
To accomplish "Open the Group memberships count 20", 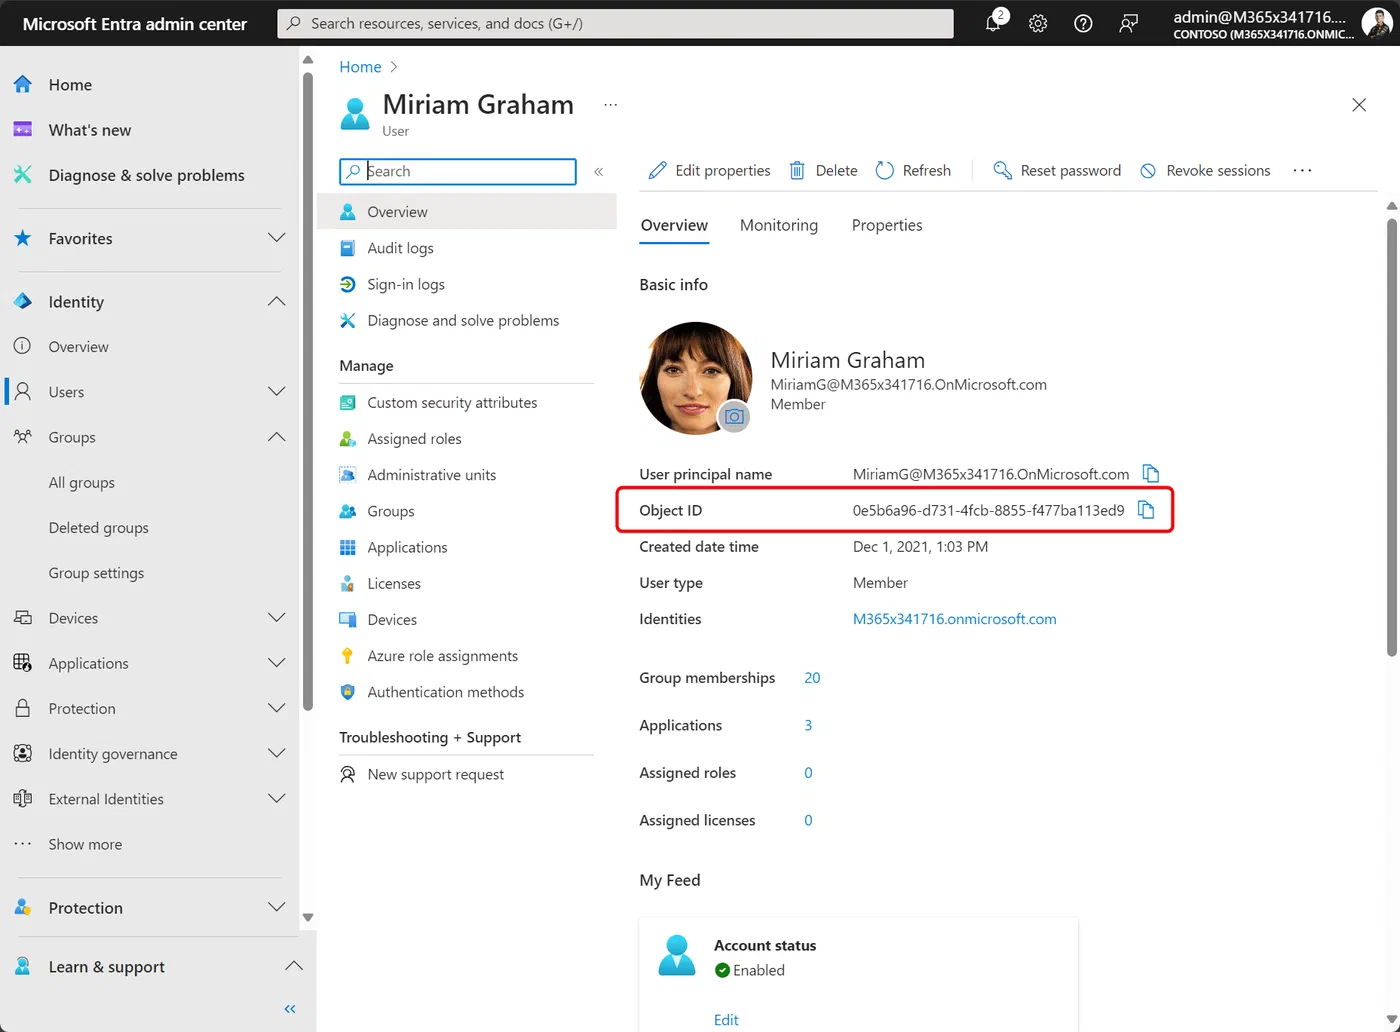I will point(812,678).
